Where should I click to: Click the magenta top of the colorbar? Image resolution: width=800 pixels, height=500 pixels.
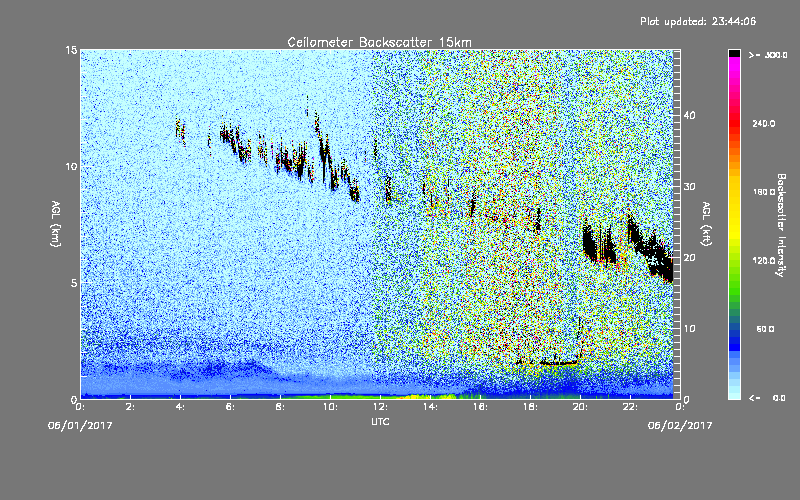[734, 64]
